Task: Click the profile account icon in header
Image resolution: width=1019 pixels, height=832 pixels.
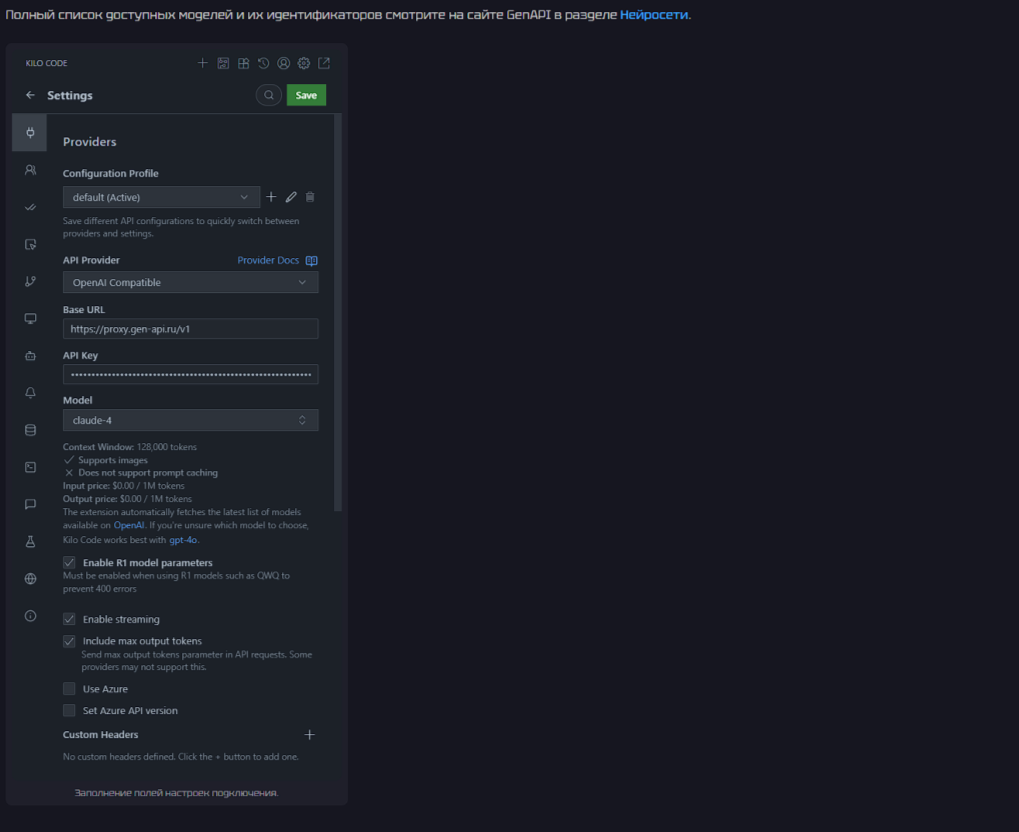Action: pyautogui.click(x=283, y=63)
